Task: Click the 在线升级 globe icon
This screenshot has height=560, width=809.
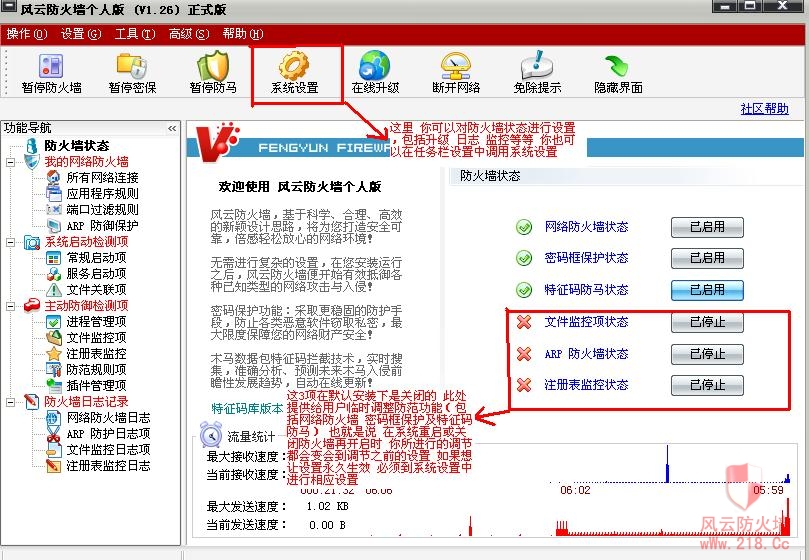Action: [x=375, y=66]
